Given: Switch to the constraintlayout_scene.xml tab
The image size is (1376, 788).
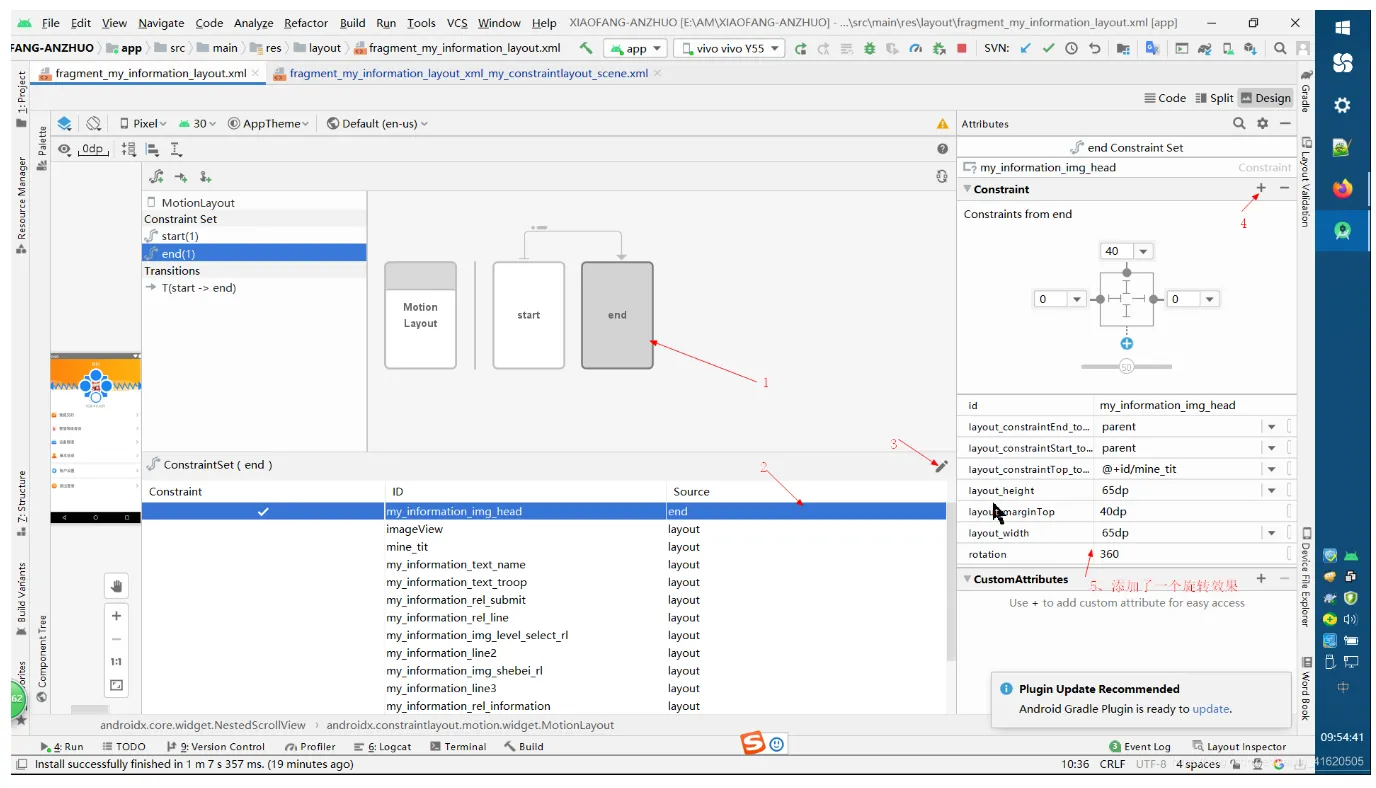Looking at the screenshot, I should coord(467,73).
